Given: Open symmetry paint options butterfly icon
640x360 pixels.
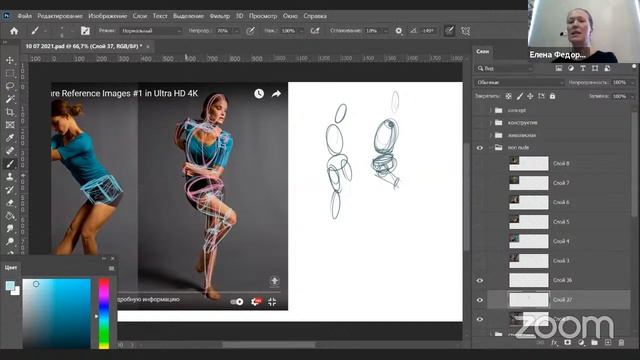Looking at the screenshot, I should pyautogui.click(x=465, y=31).
